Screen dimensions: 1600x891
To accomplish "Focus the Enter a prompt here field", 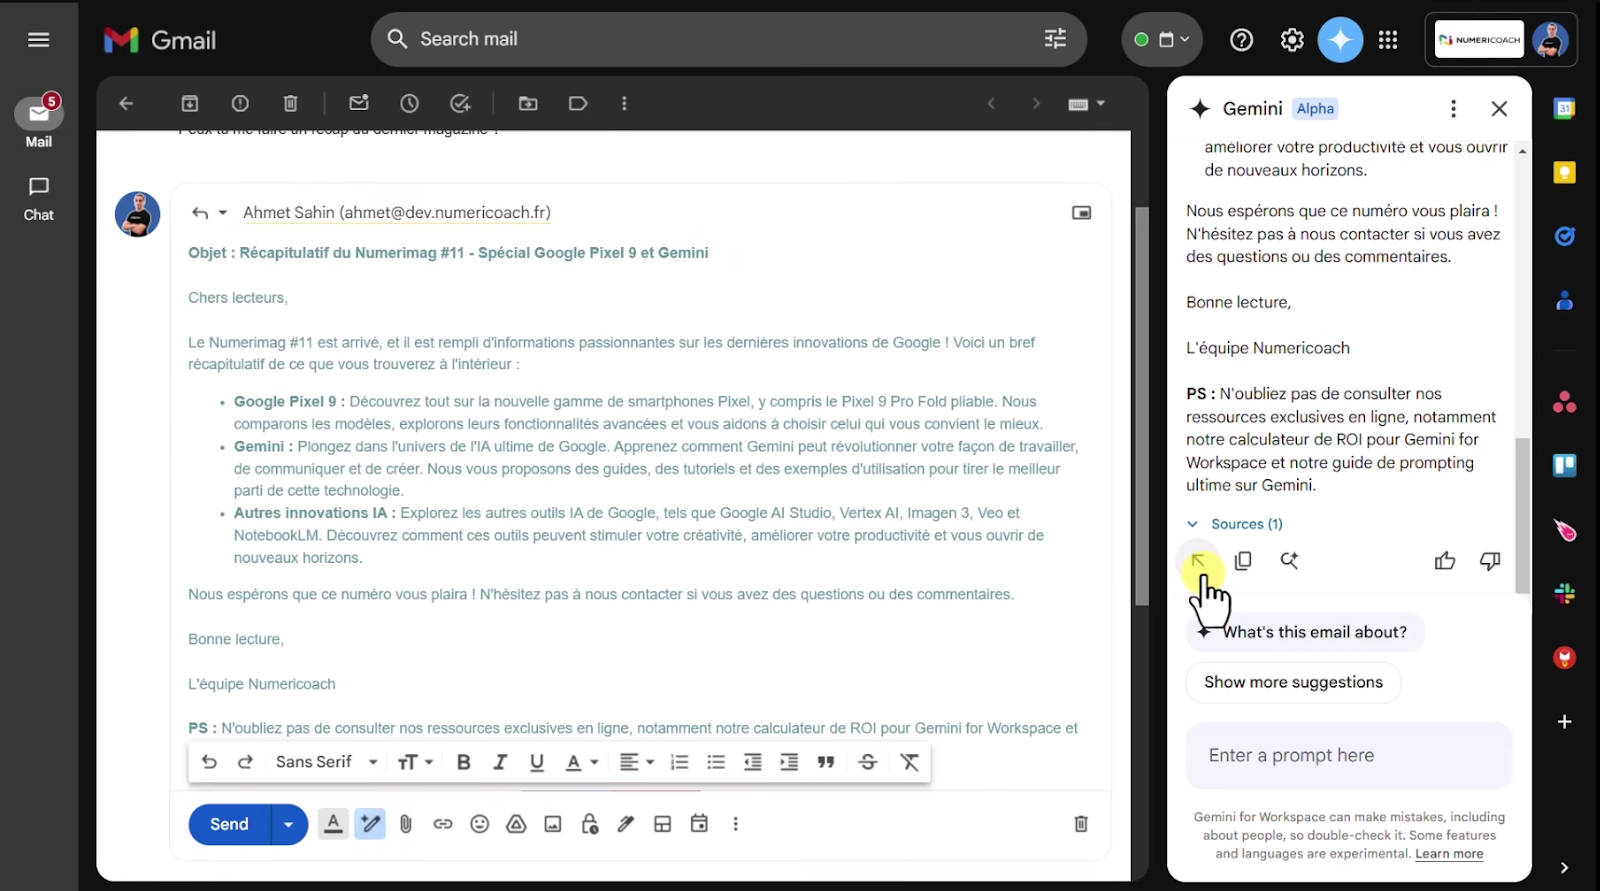I will [x=1349, y=756].
